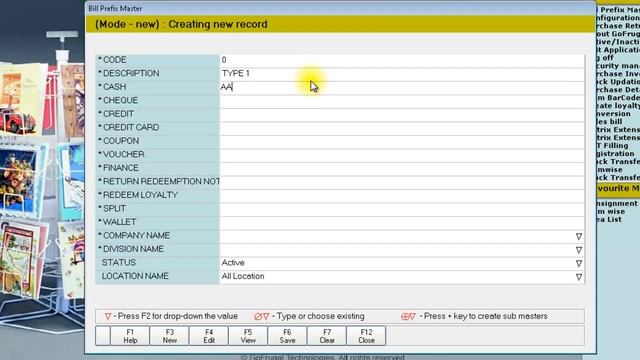Select the RETURN REDEEMPTION NOTE field
The image size is (640, 360).
(402, 181)
